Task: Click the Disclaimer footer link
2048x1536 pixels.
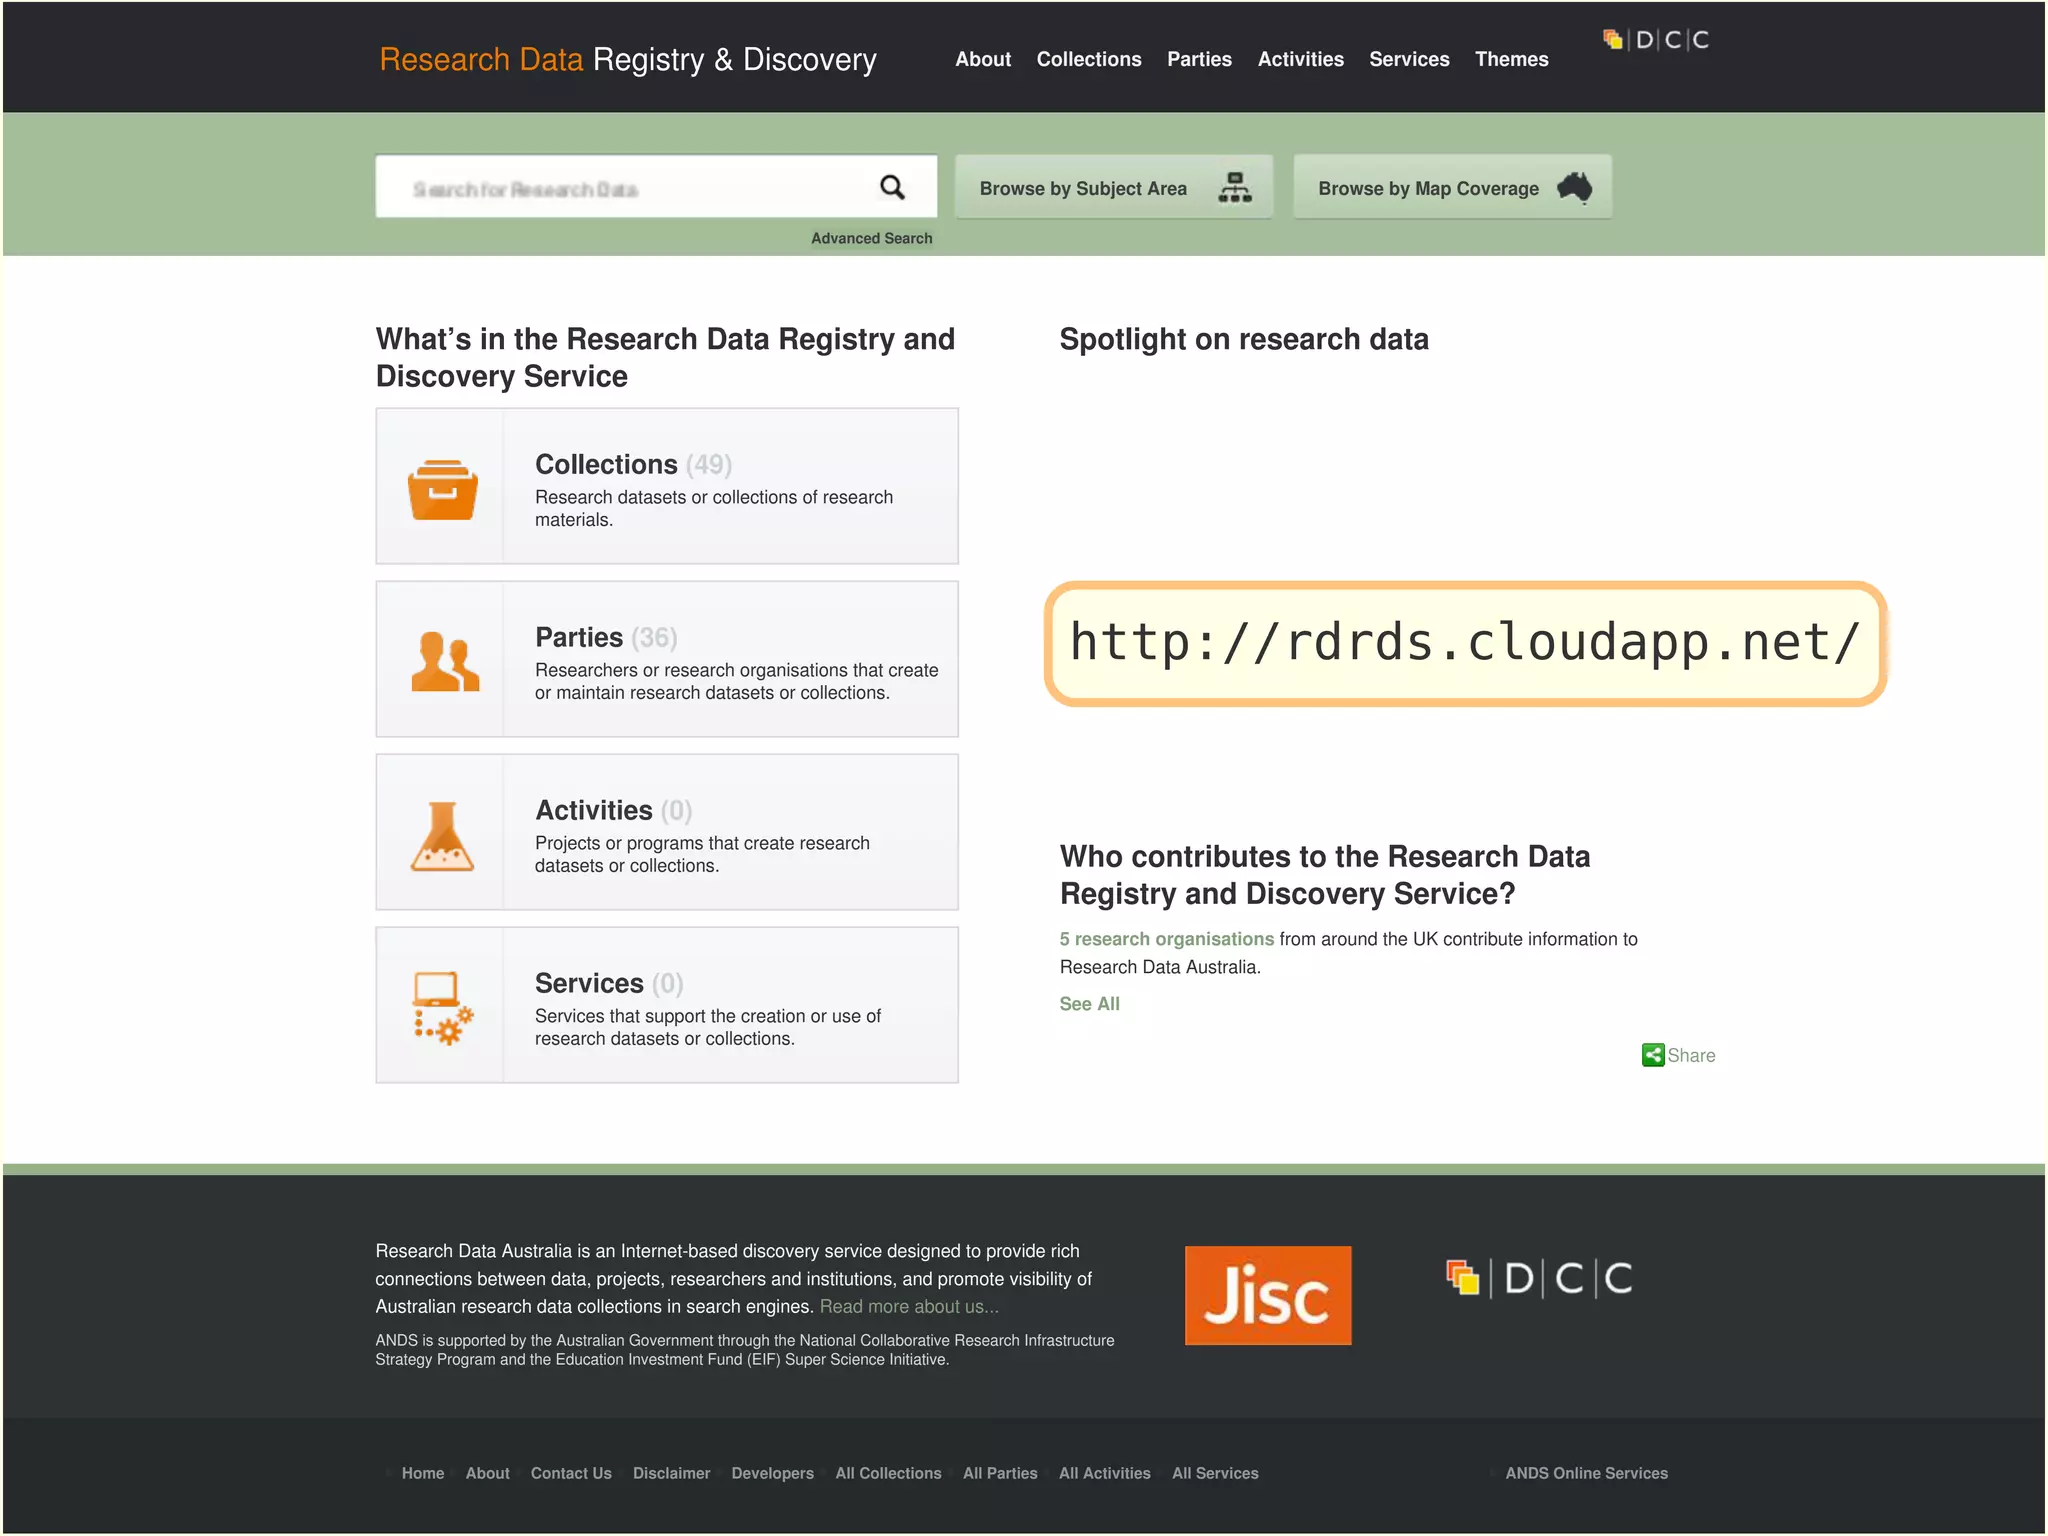Action: click(x=671, y=1473)
